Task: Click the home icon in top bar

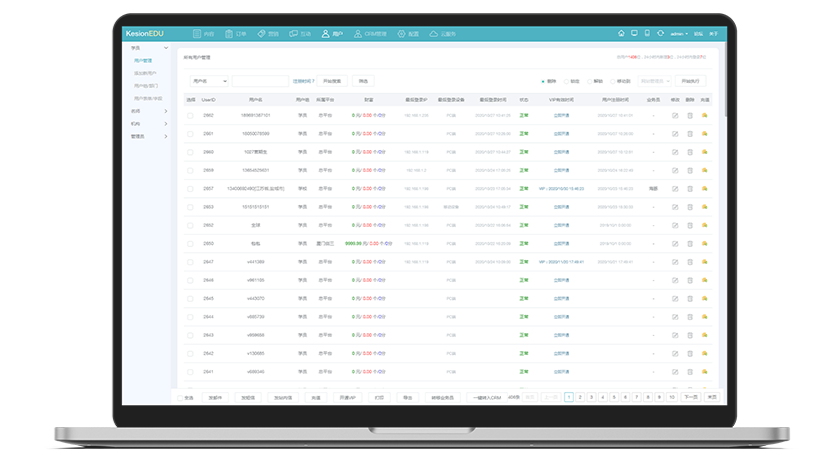Action: pos(621,34)
